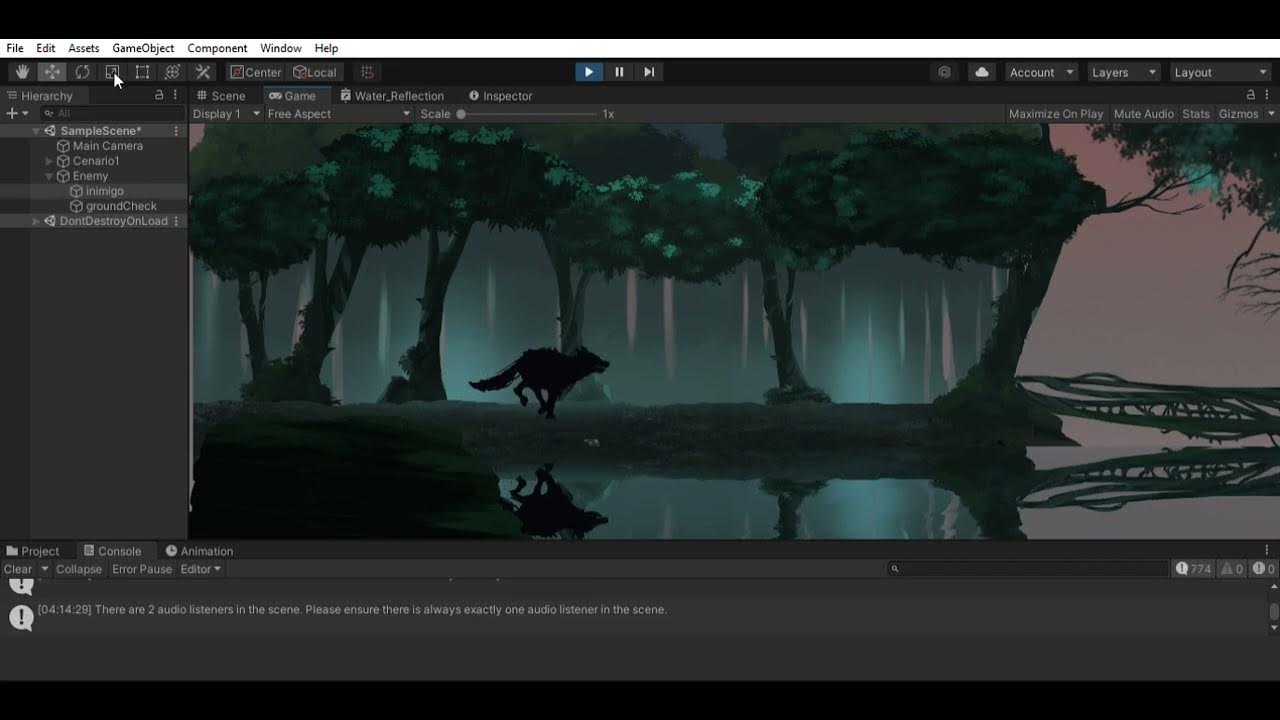Viewport: 1280px width, 720px height.
Task: Open the Layers dropdown
Action: [1123, 72]
